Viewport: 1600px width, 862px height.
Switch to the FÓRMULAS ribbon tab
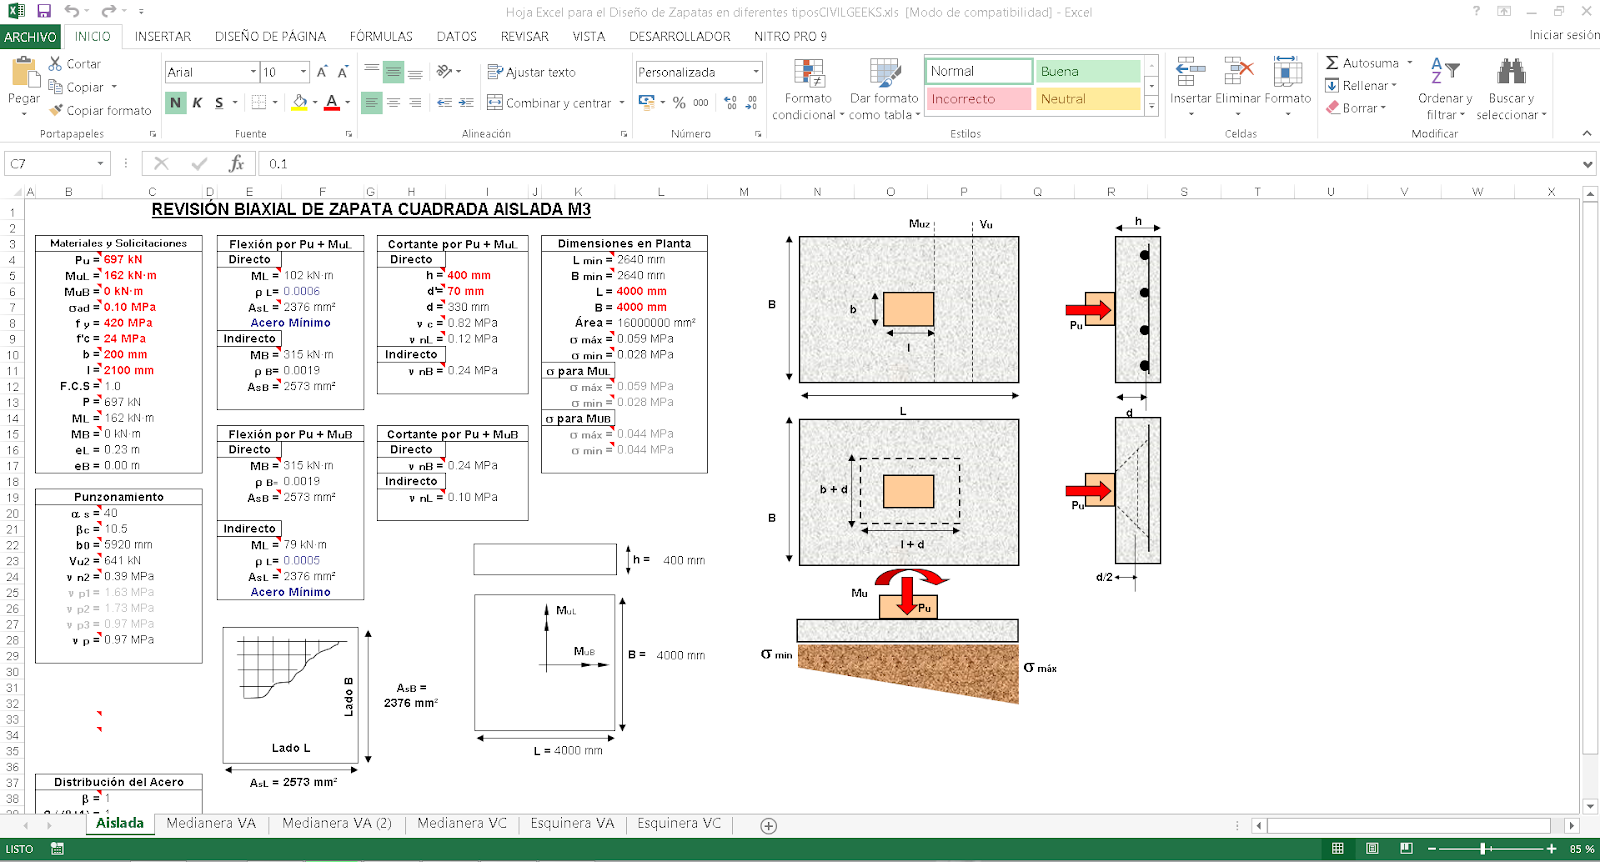tap(381, 37)
